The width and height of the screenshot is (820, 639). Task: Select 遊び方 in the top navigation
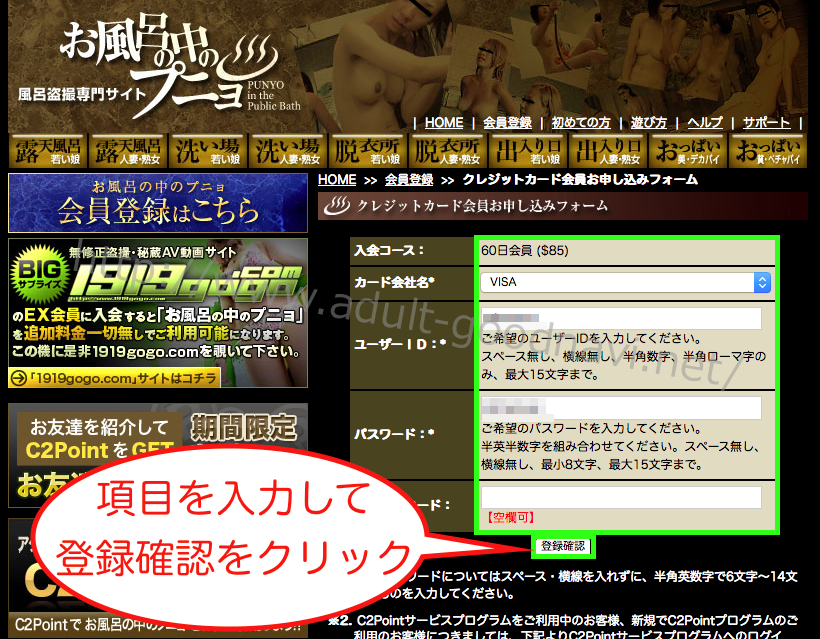point(649,123)
